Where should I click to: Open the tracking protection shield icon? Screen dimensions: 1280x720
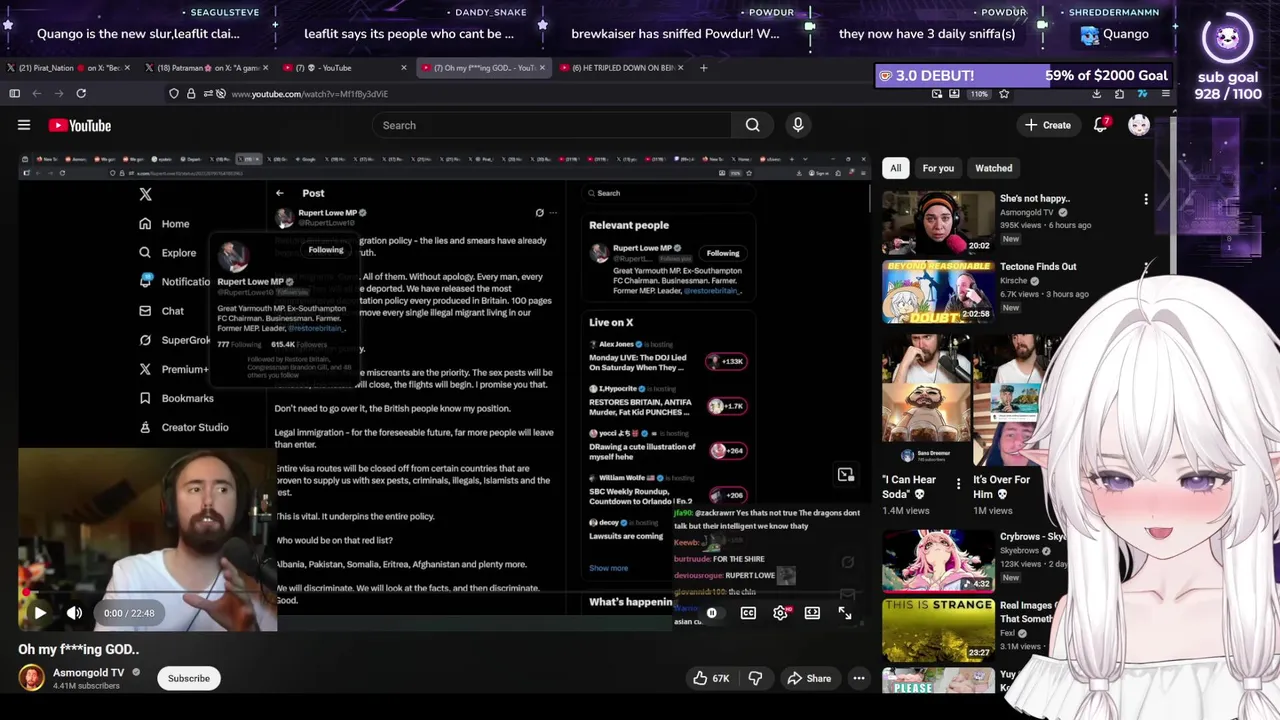[174, 94]
